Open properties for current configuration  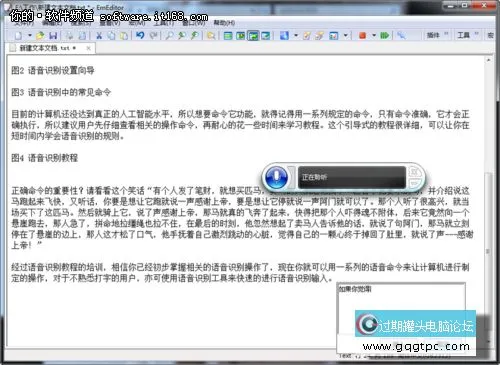(x=307, y=35)
